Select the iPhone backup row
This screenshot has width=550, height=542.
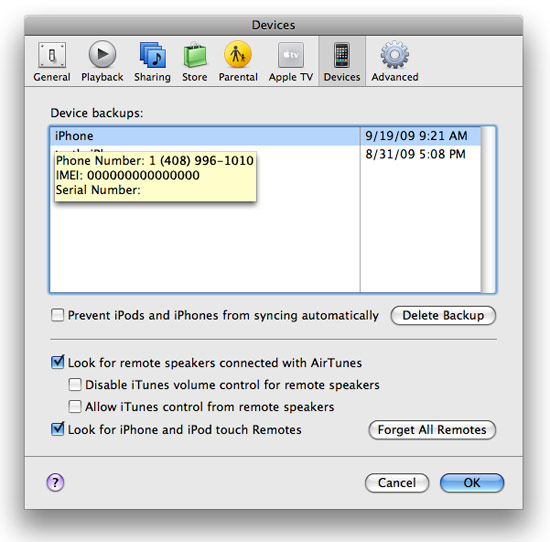tap(266, 136)
